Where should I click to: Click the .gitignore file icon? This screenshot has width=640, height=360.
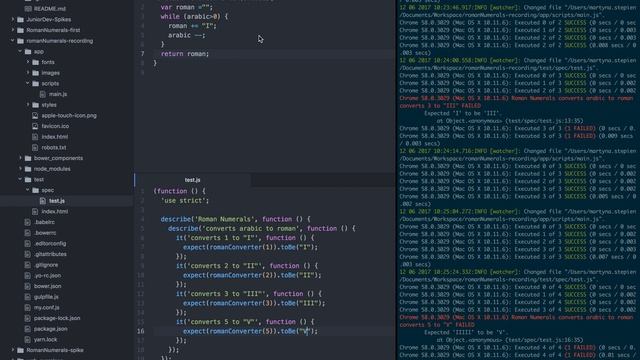[28, 265]
